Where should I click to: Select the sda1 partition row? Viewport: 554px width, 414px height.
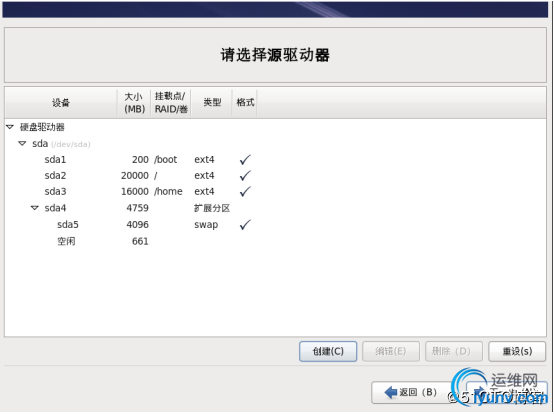point(275,160)
